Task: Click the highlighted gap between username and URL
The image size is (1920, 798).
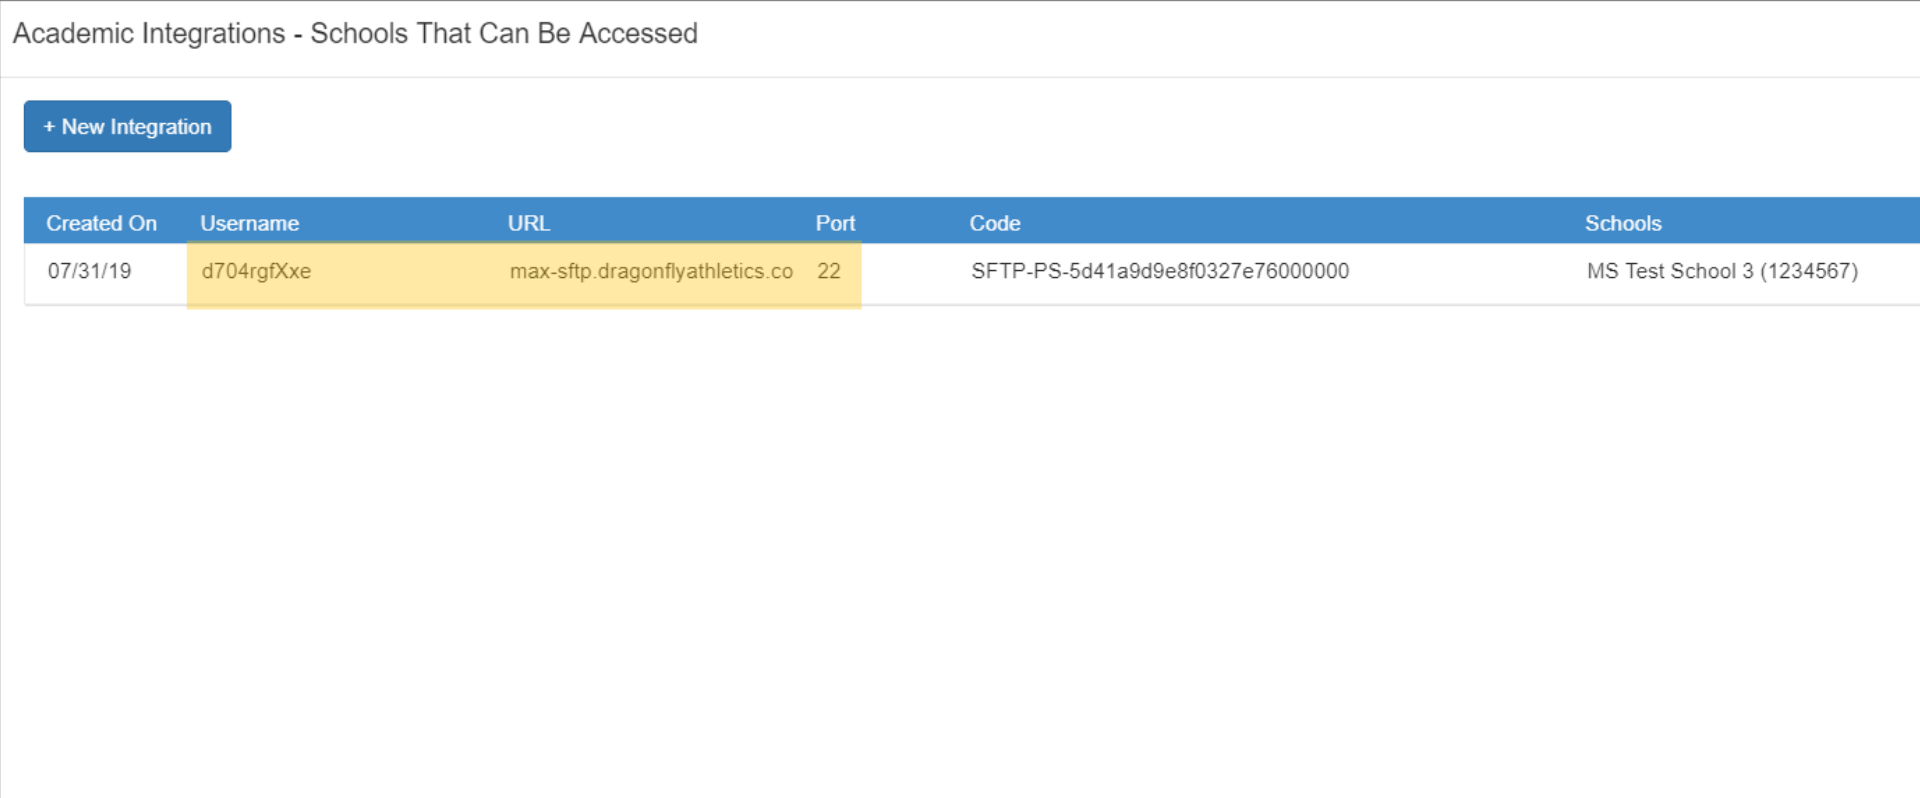Action: [x=410, y=273]
